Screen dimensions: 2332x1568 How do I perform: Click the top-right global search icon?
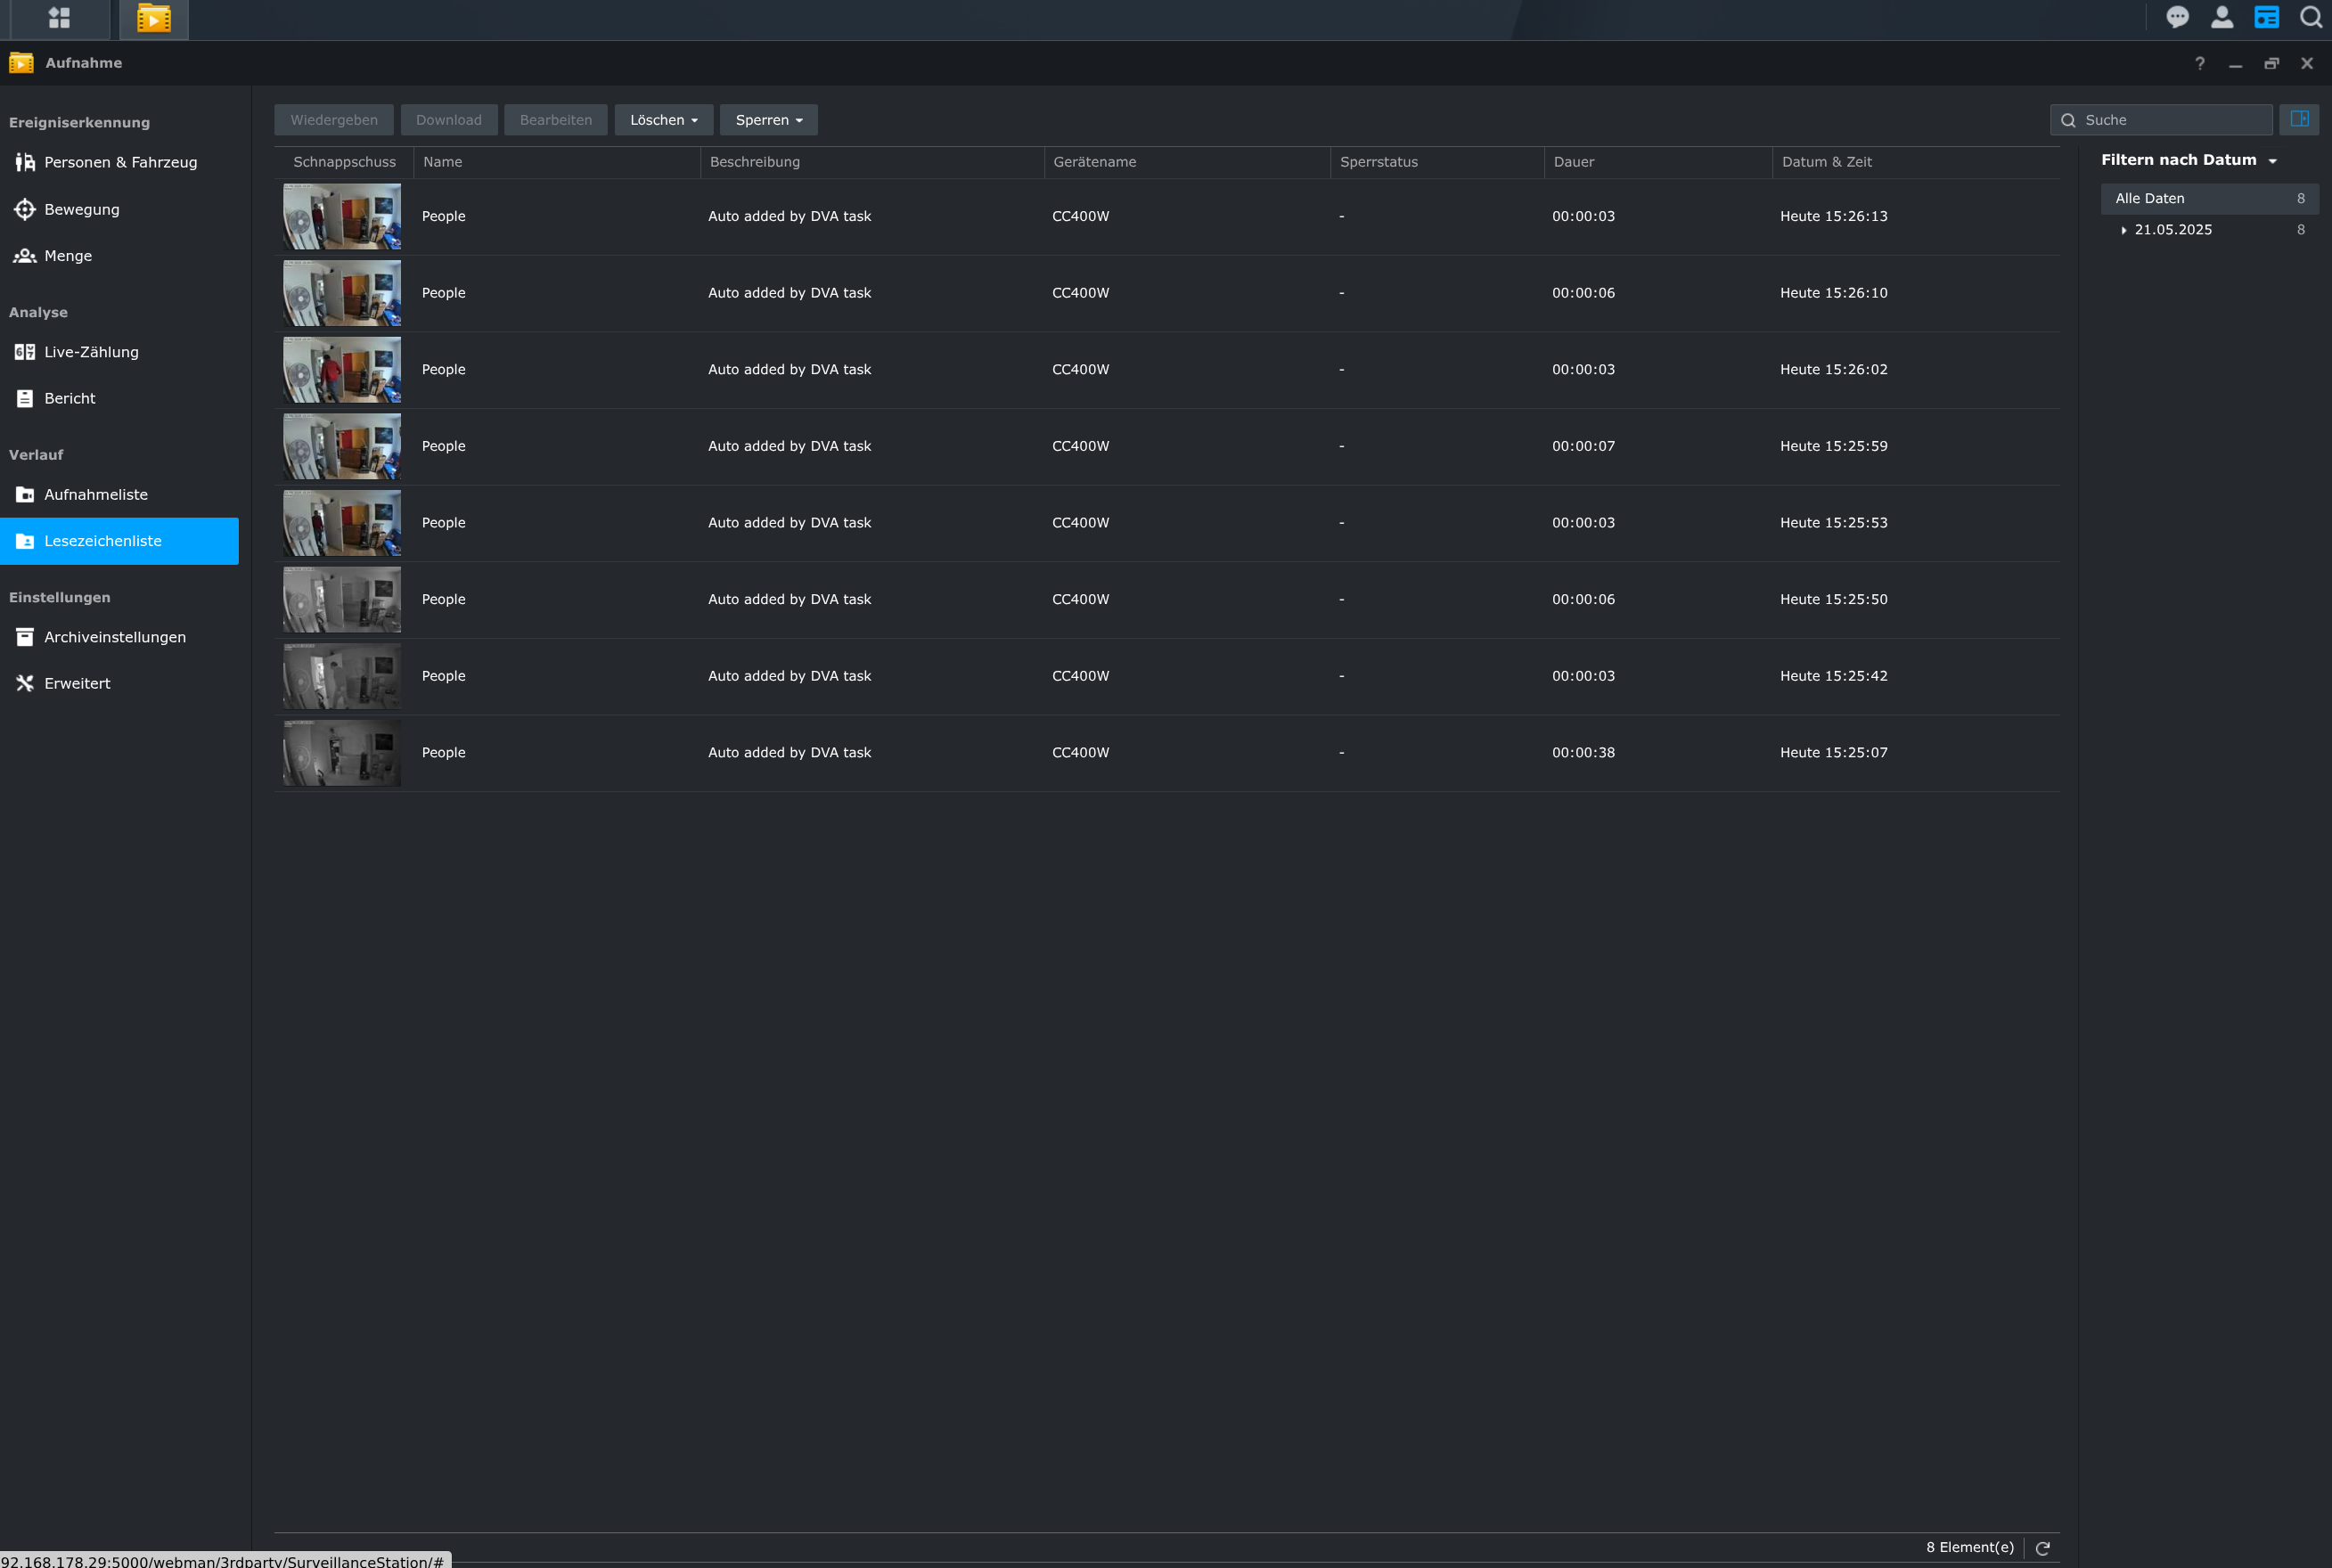[x=2310, y=17]
